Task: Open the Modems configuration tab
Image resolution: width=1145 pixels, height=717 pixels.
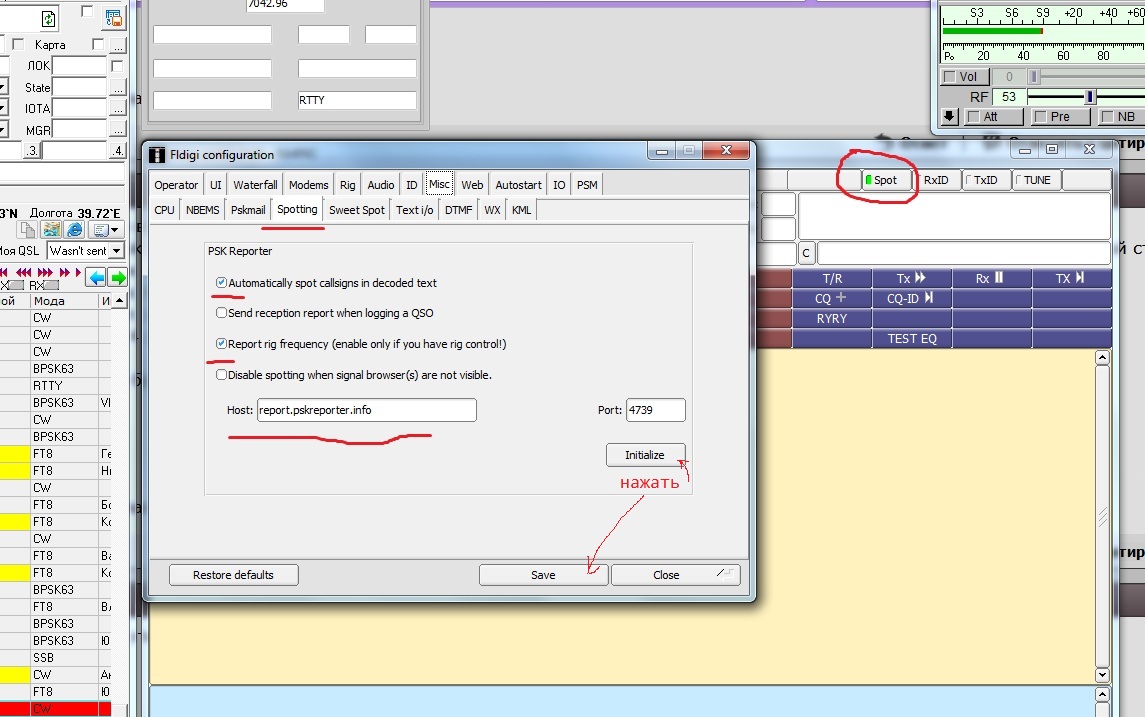Action: point(308,185)
